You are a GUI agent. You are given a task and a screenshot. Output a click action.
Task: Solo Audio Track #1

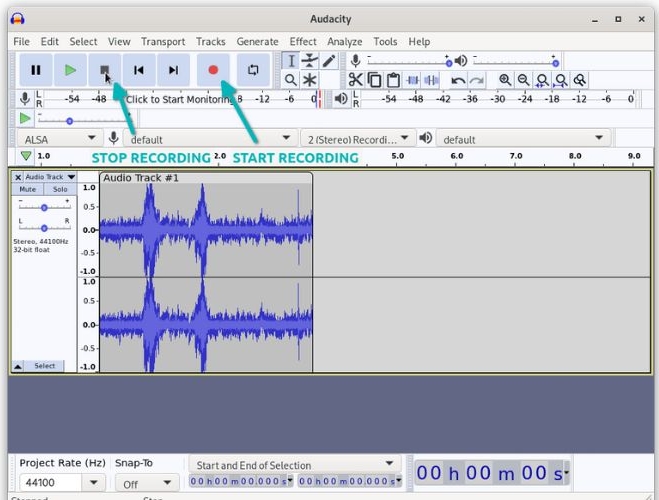(60, 189)
